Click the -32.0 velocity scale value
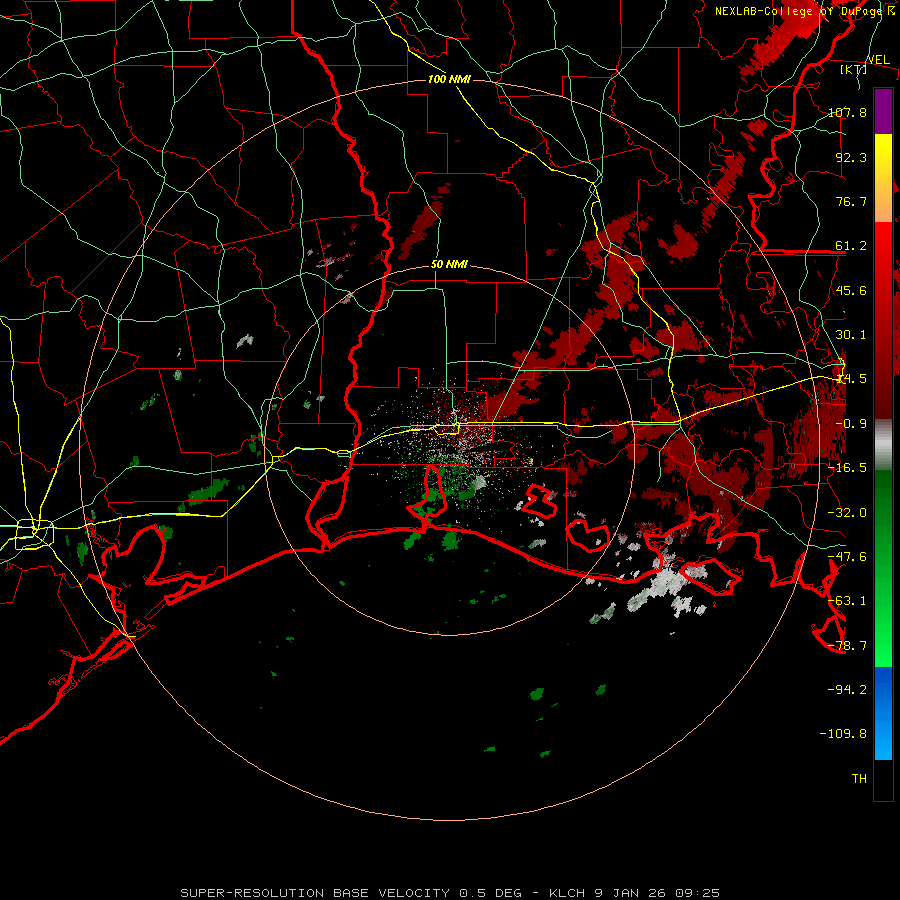Screen dimensions: 900x900 pyautogui.click(x=847, y=513)
